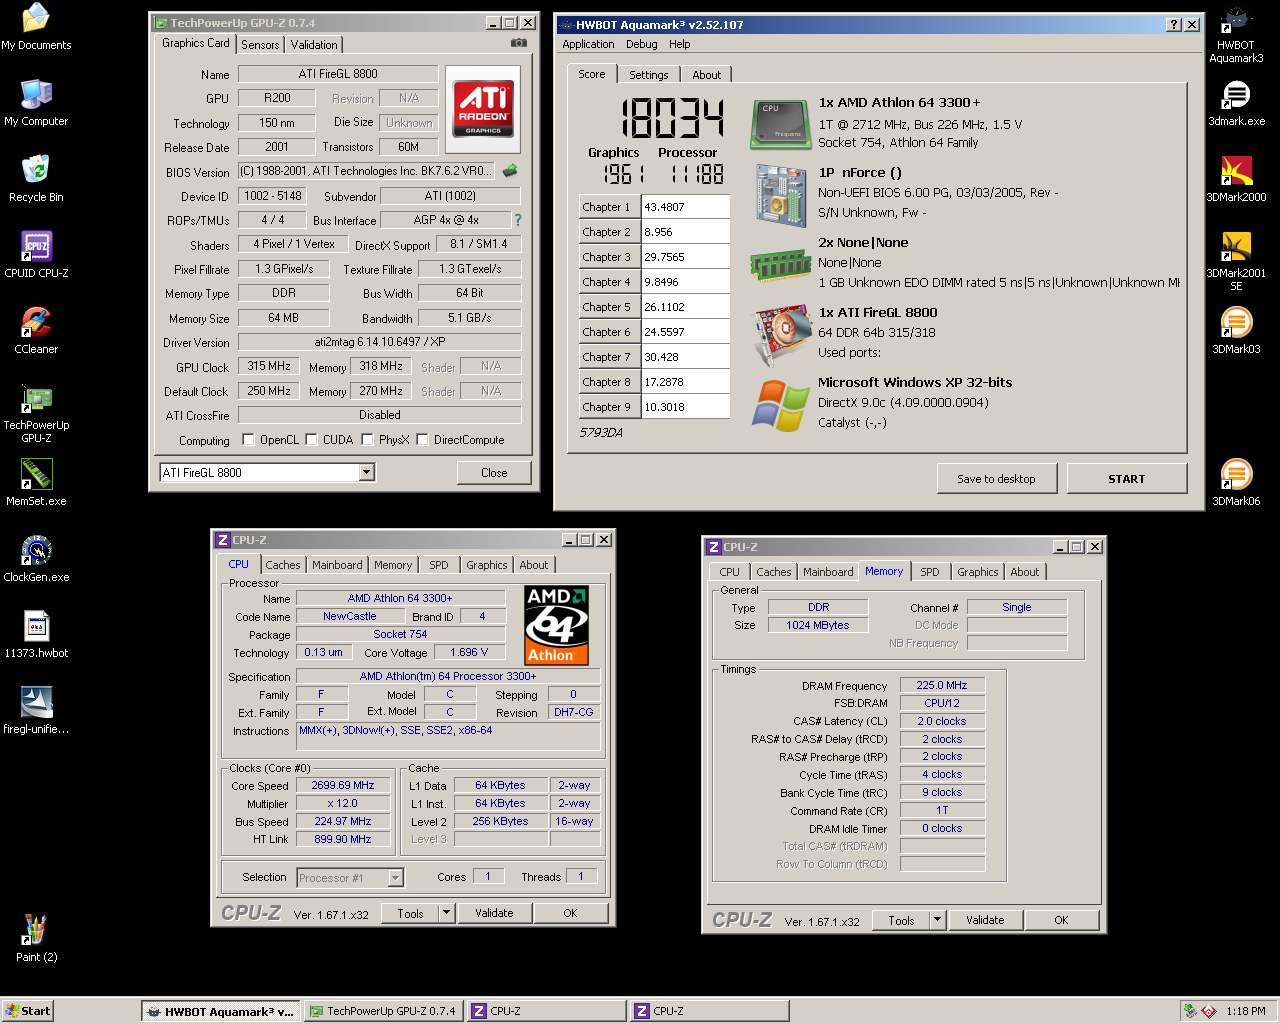Launch 3DMark03 desktop shortcut
Viewport: 1280px width, 1024px height.
[1236, 331]
